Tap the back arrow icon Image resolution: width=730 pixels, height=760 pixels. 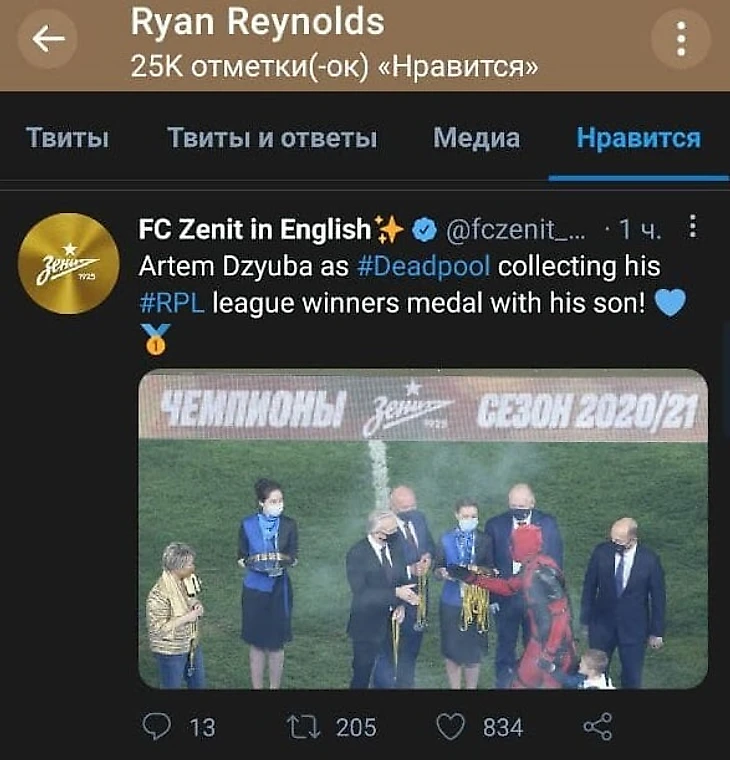tap(48, 39)
